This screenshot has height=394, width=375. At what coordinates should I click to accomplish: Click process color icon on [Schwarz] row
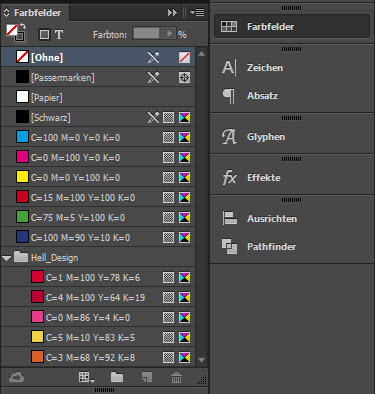click(168, 117)
